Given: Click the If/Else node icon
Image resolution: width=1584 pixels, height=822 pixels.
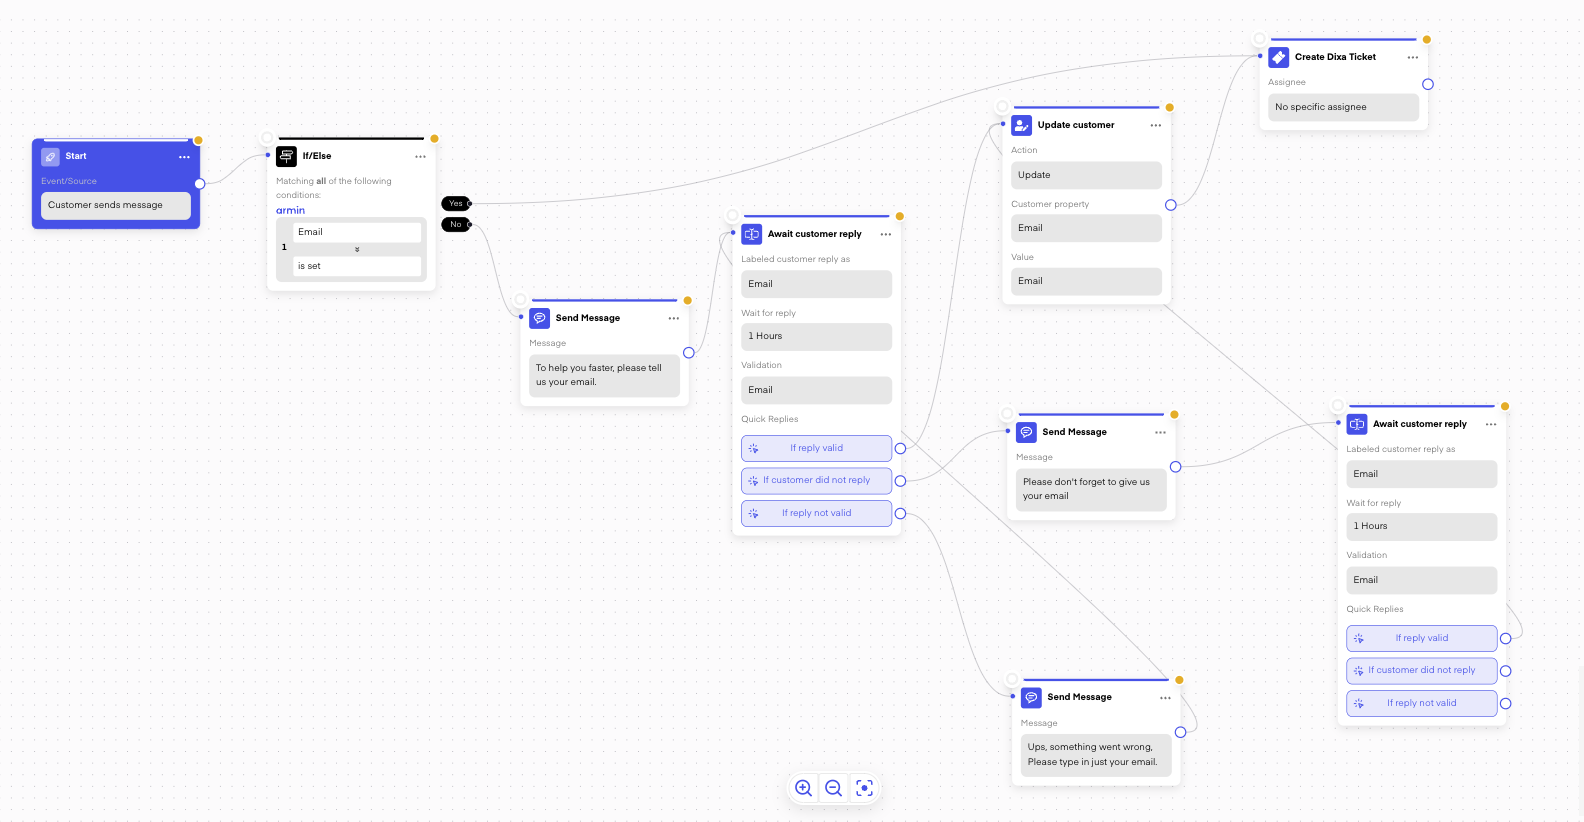Looking at the screenshot, I should [287, 156].
